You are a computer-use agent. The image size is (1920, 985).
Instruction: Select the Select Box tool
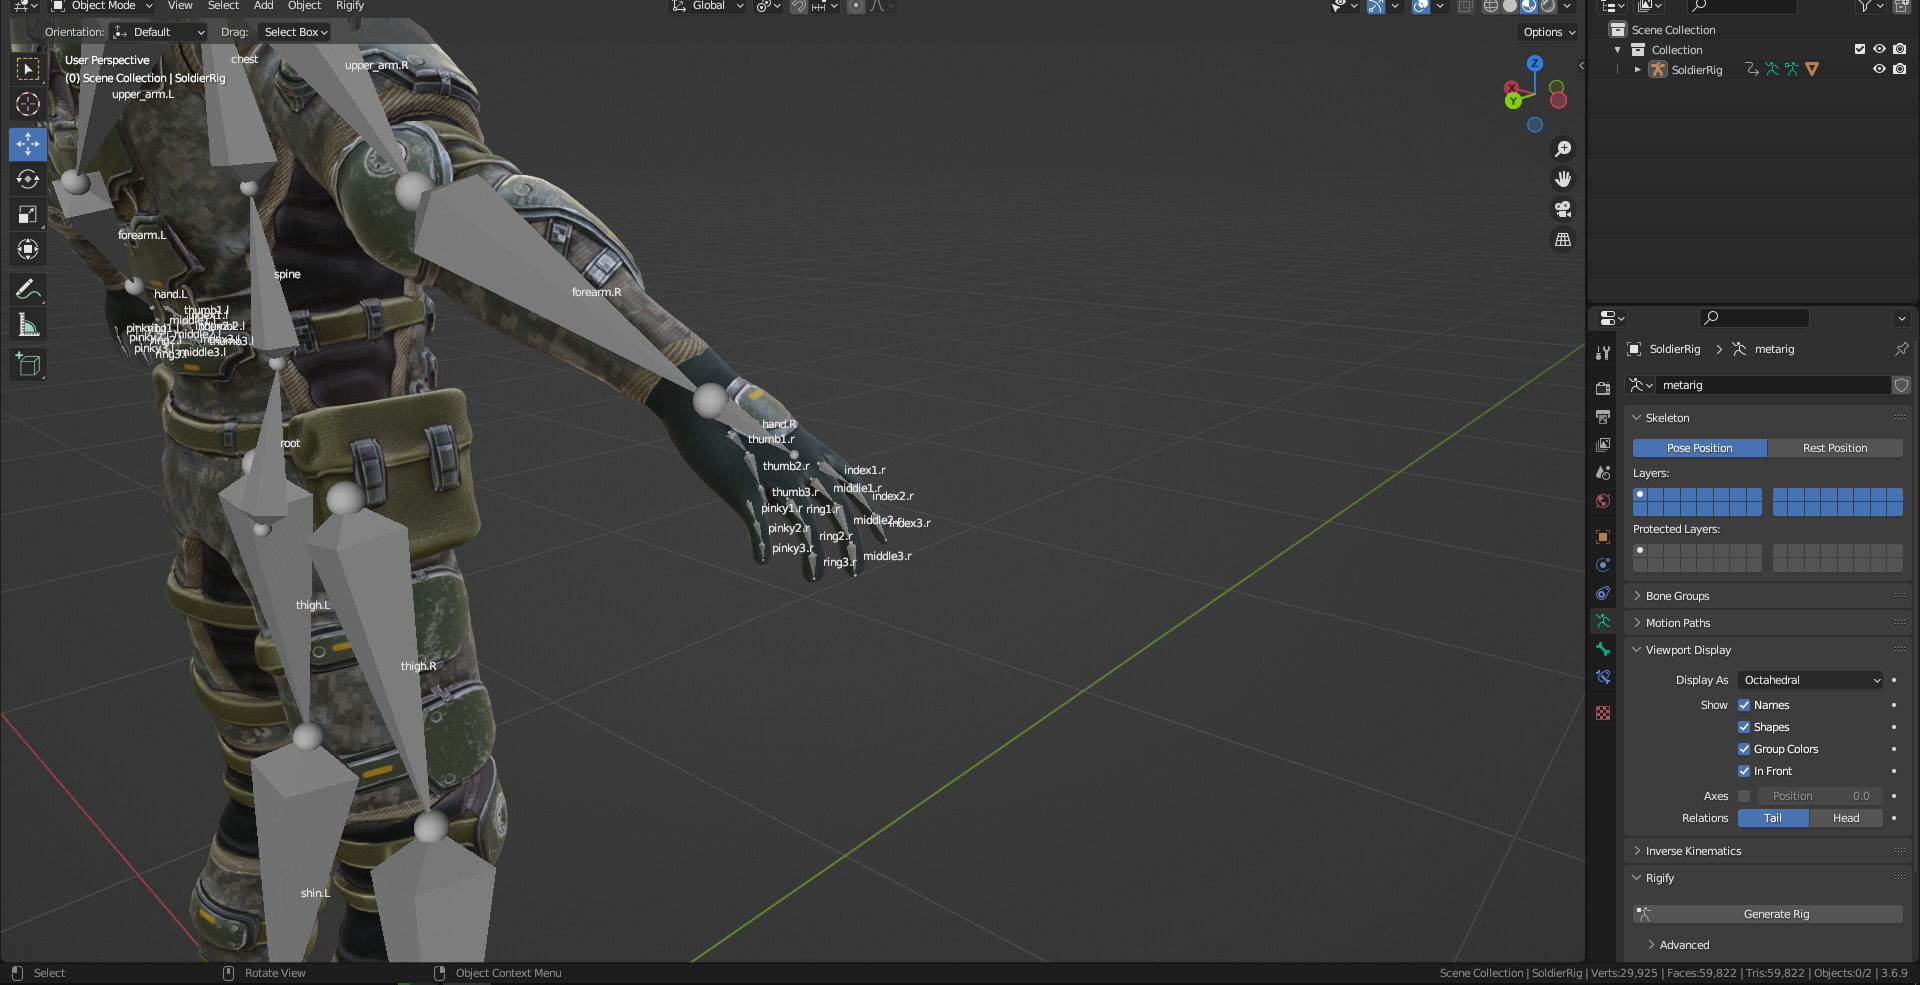point(28,69)
